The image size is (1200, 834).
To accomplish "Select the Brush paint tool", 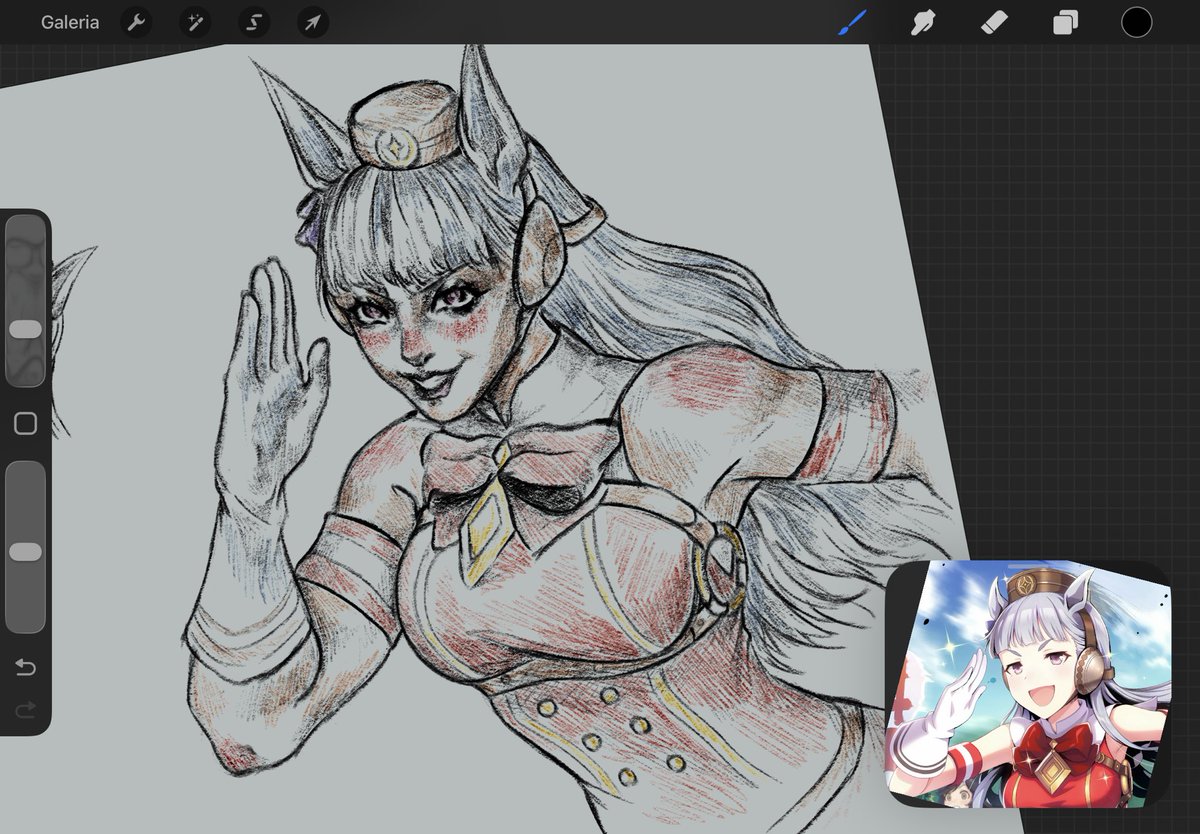I will coord(851,22).
